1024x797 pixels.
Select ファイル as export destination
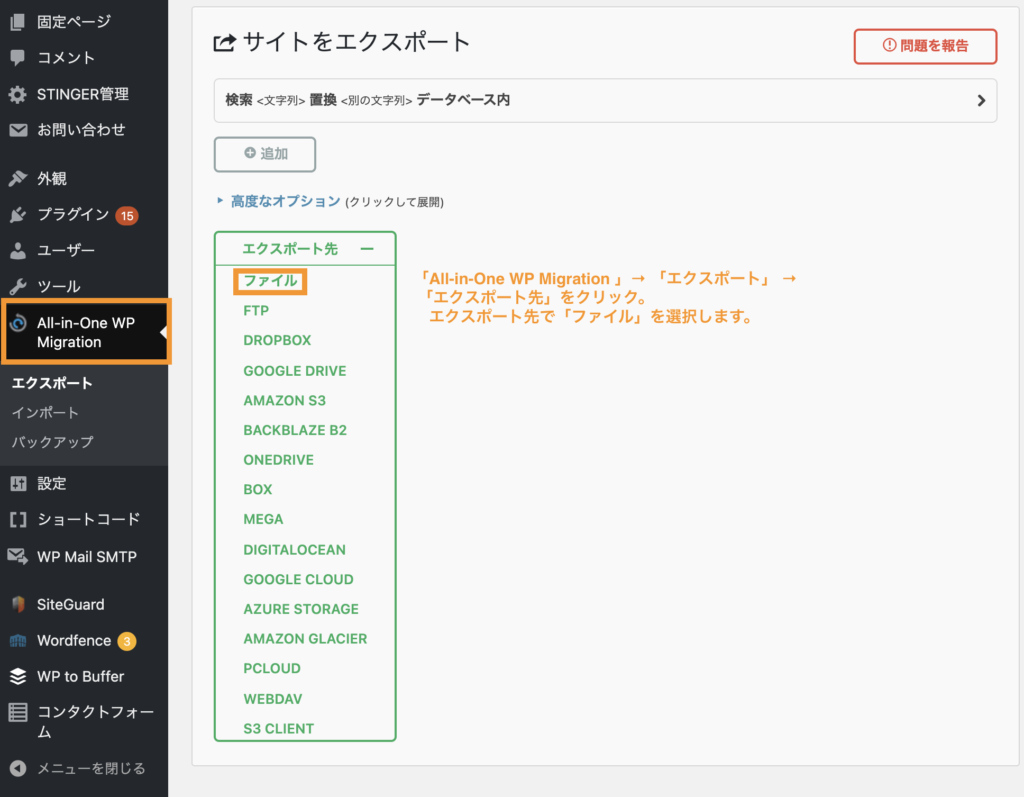pyautogui.click(x=270, y=281)
